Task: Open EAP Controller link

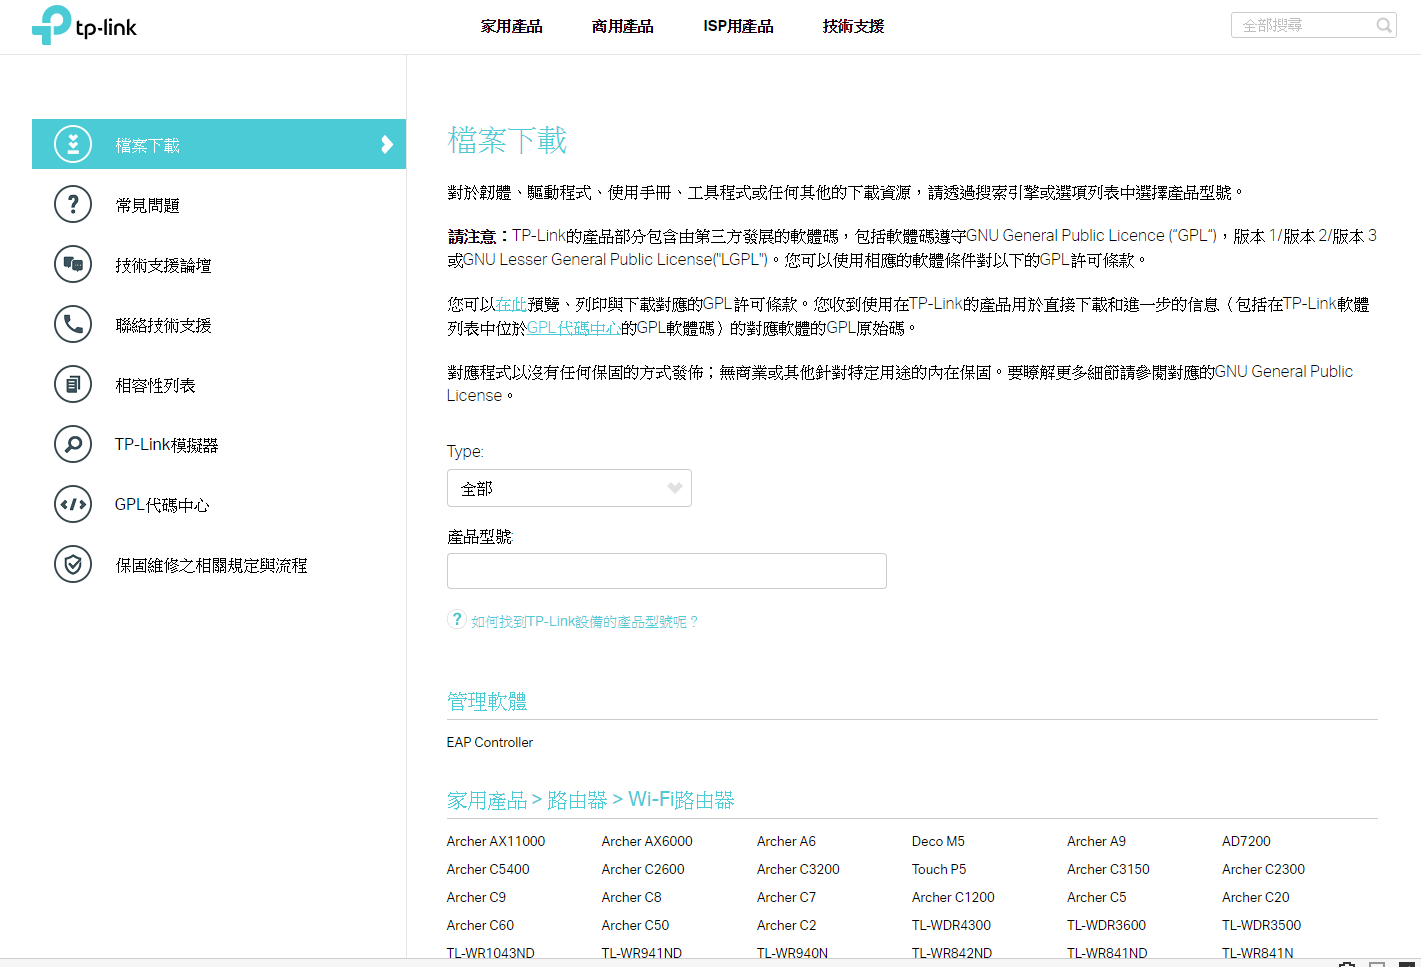Action: point(490,742)
